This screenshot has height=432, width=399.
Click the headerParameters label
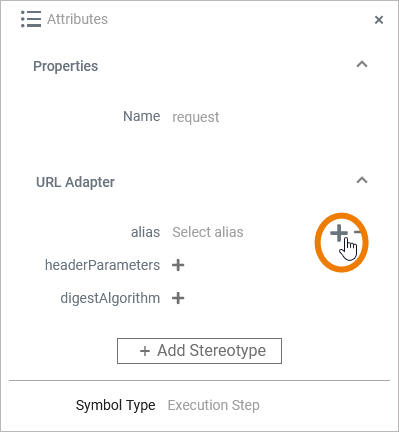(103, 265)
